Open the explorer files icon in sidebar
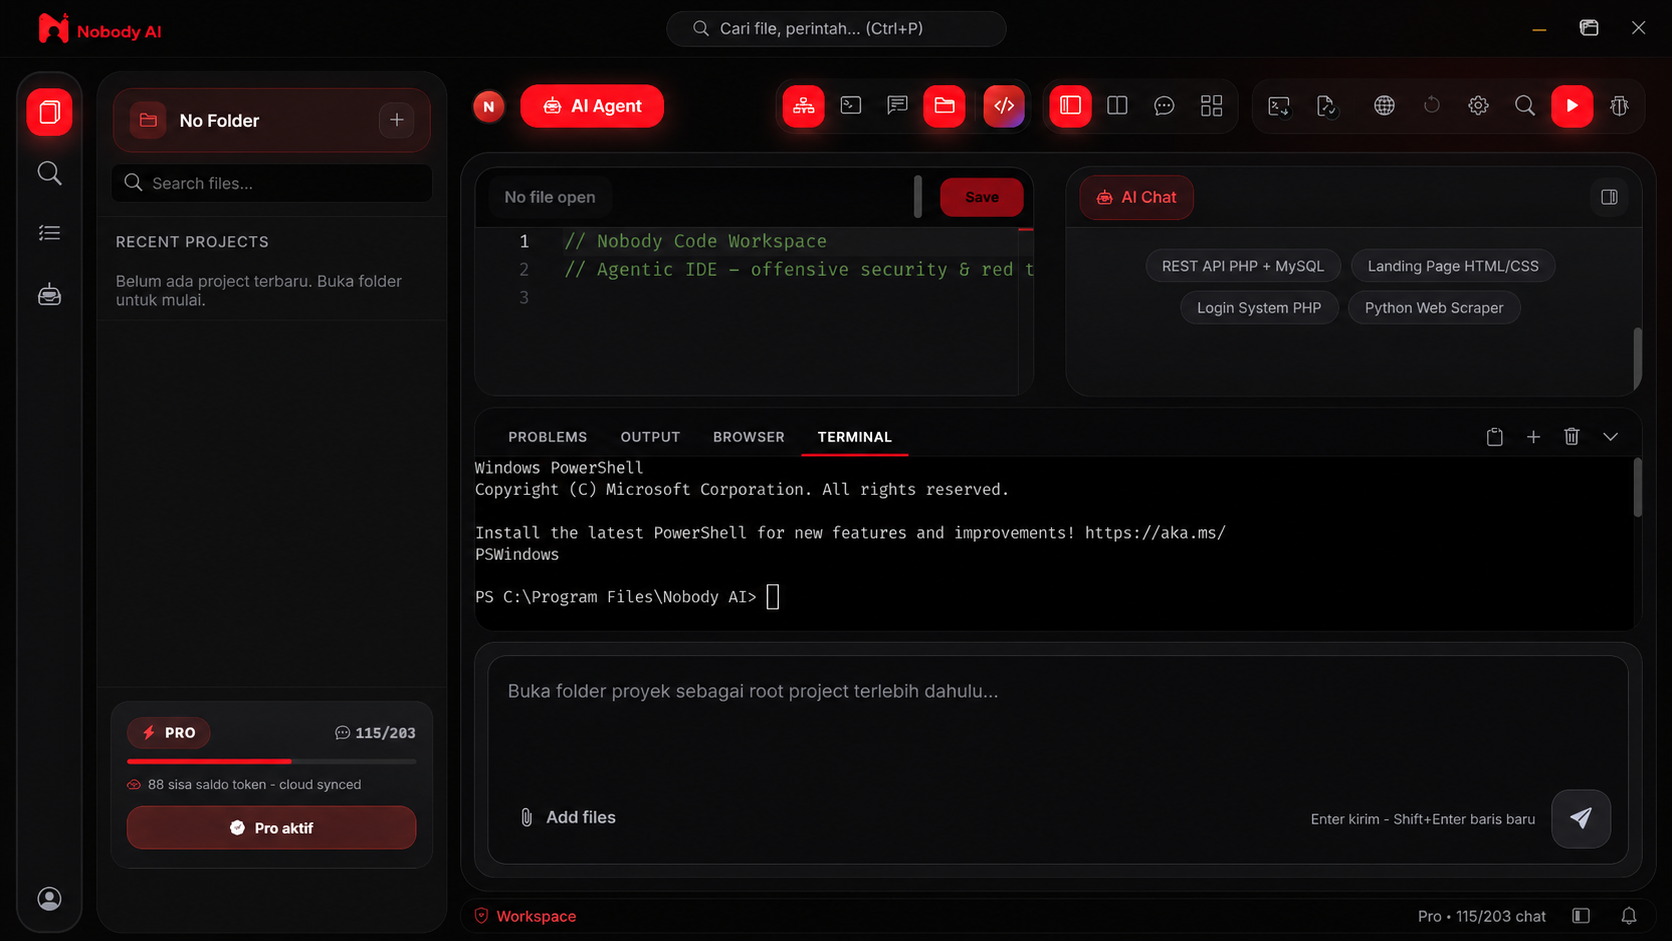 pyautogui.click(x=49, y=112)
